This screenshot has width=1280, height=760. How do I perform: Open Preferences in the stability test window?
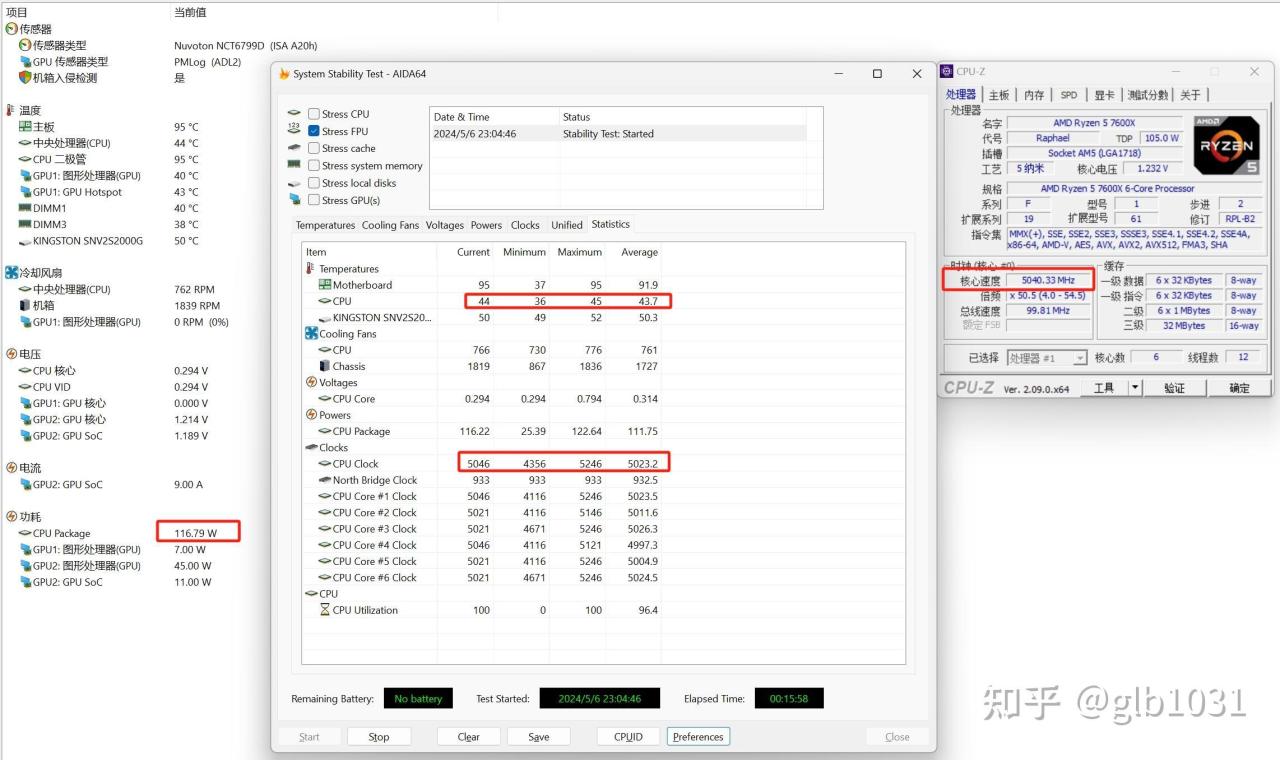coord(698,737)
